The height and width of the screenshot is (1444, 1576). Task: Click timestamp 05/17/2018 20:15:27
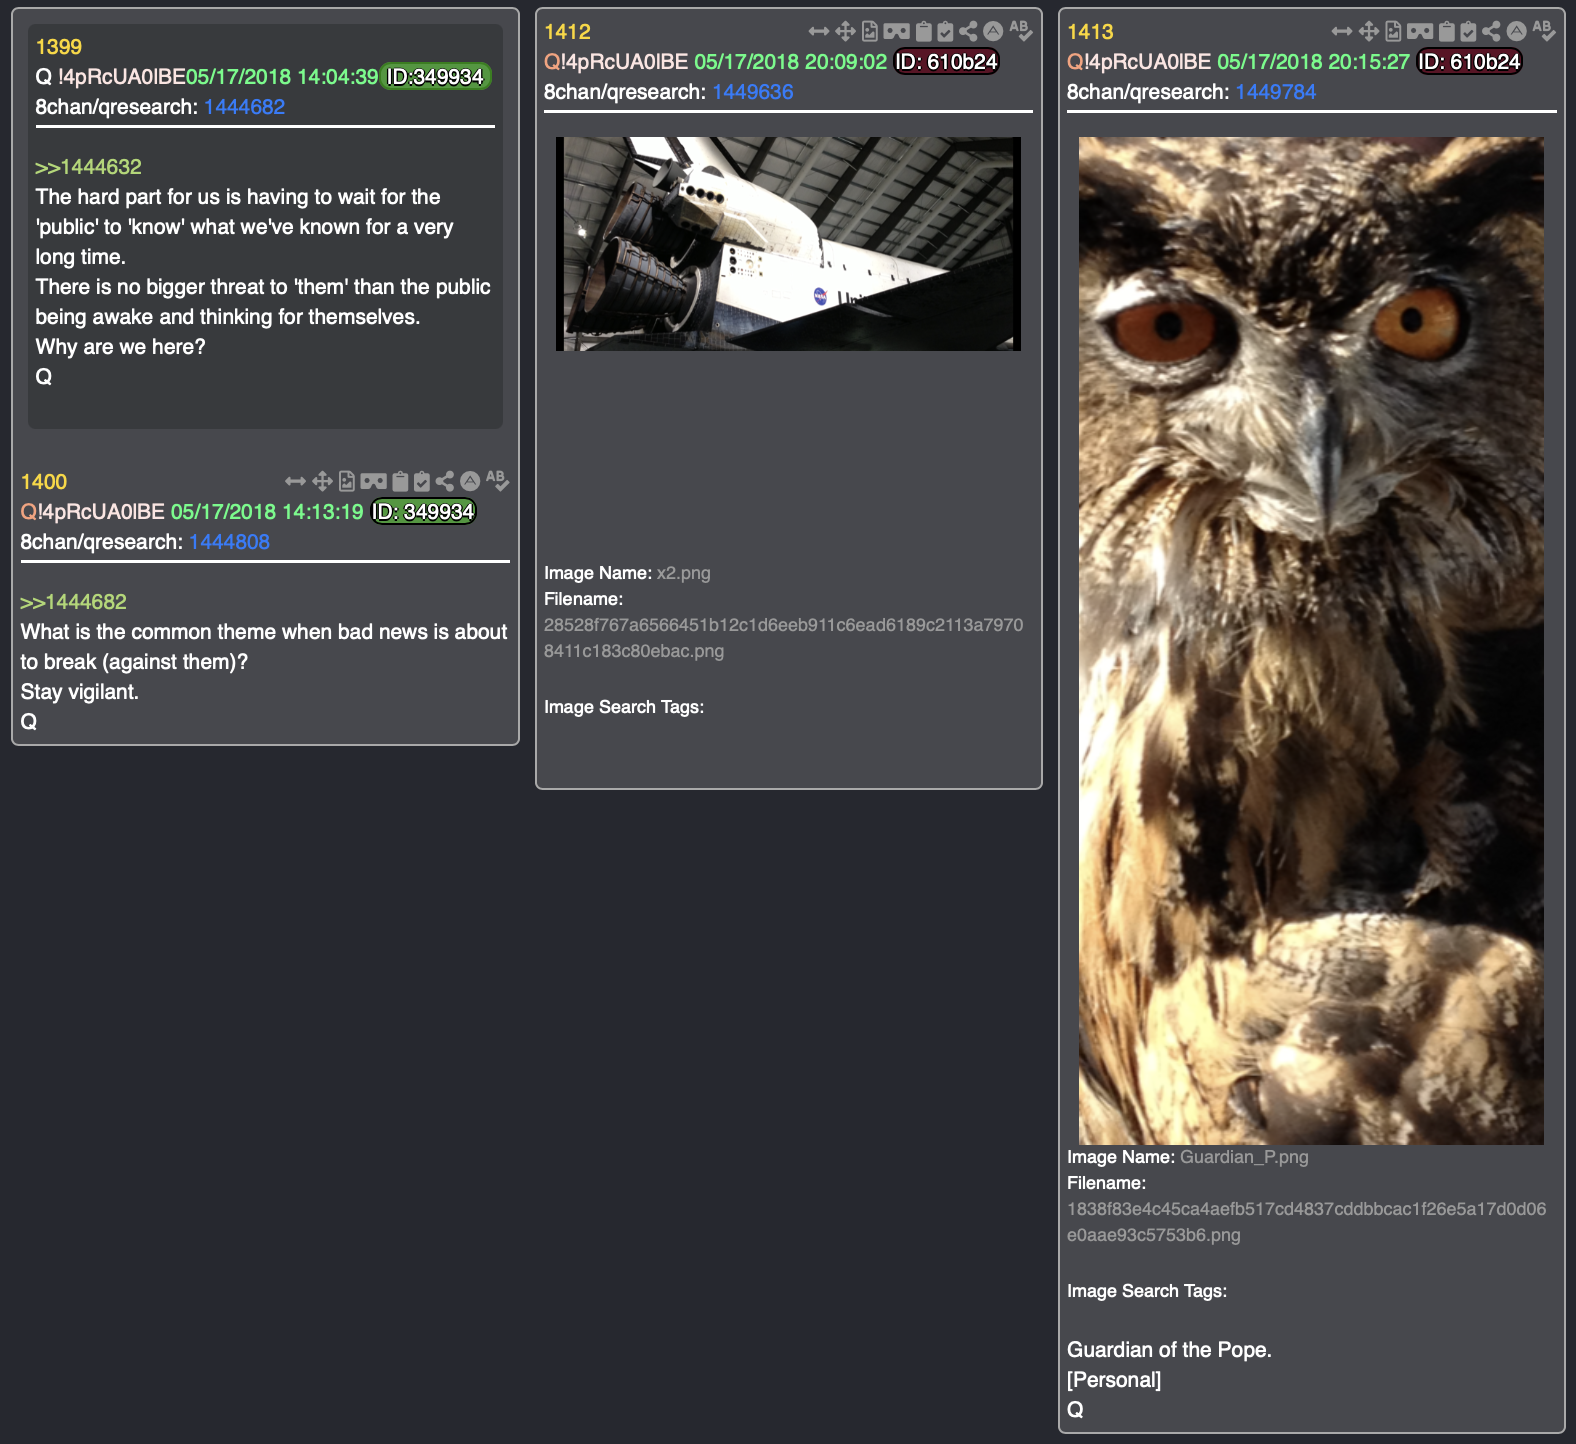coord(1314,62)
